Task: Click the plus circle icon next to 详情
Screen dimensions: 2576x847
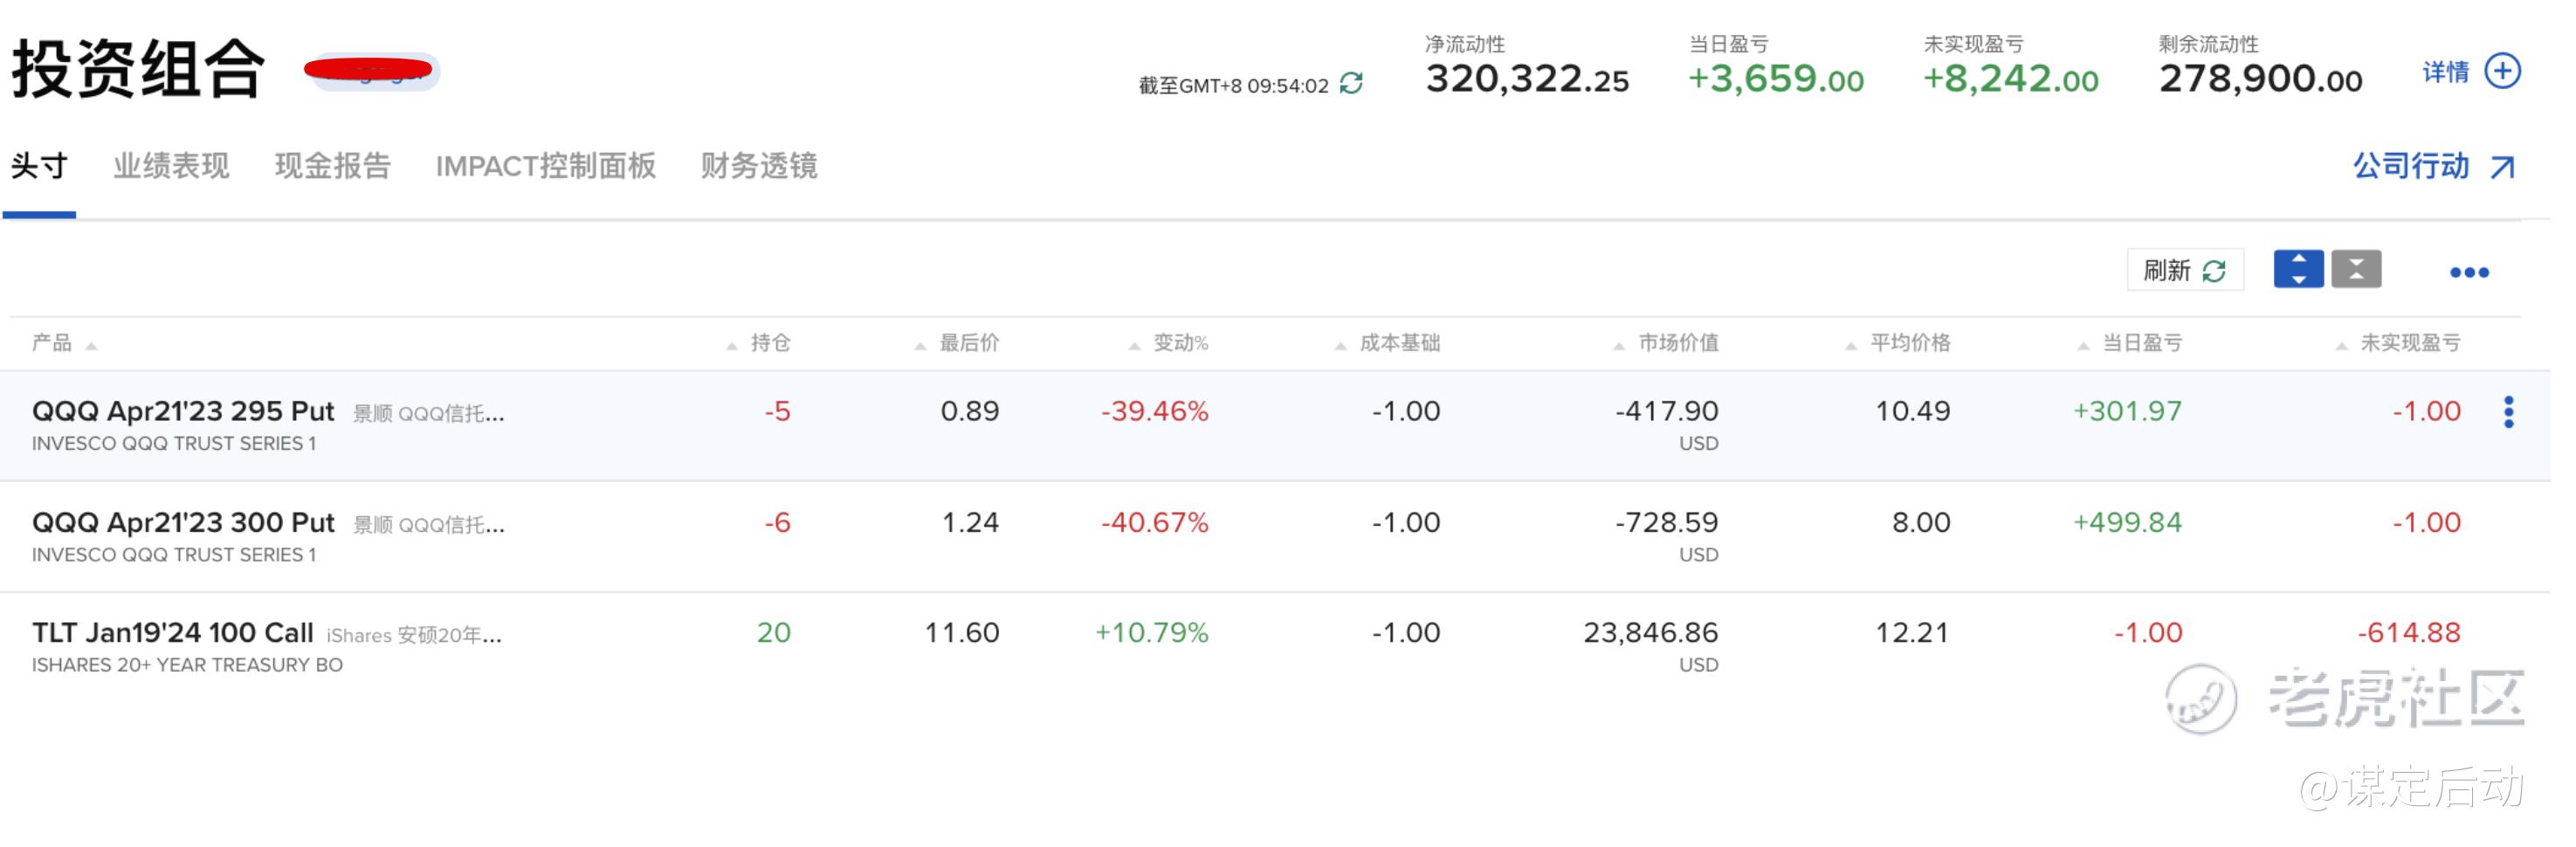Action: [2502, 72]
